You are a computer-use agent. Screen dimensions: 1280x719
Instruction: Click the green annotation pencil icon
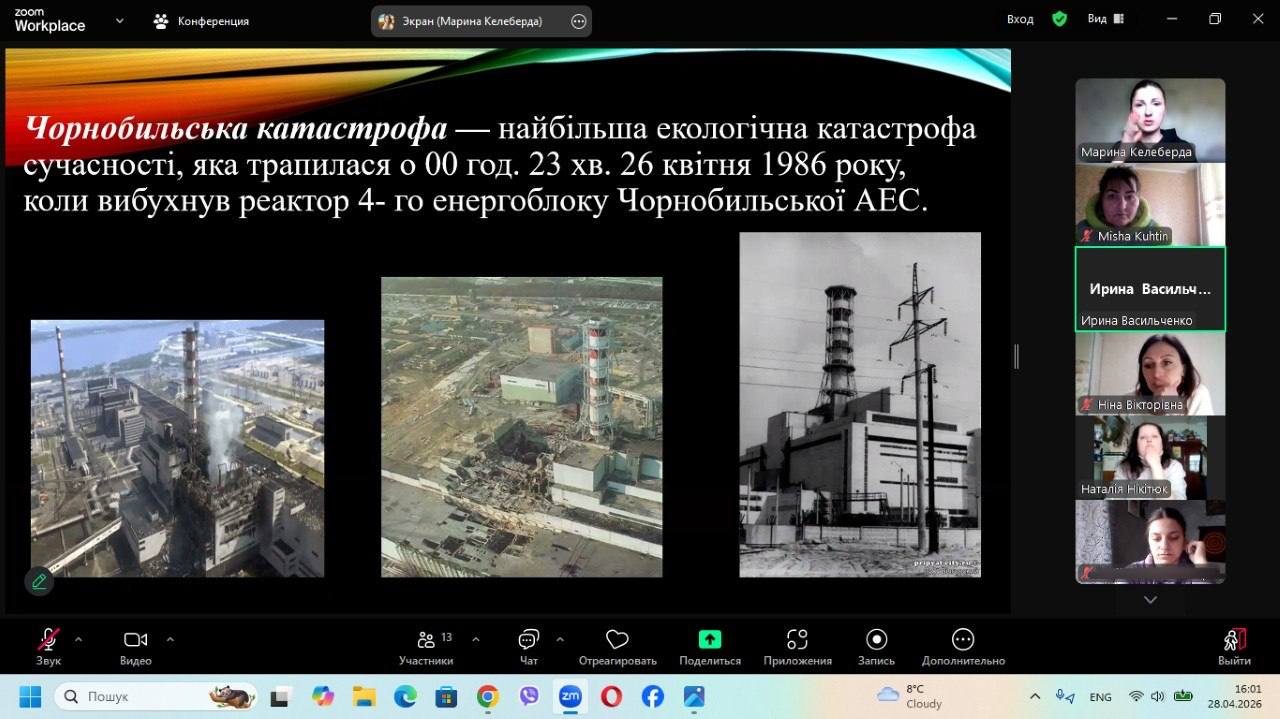point(39,581)
